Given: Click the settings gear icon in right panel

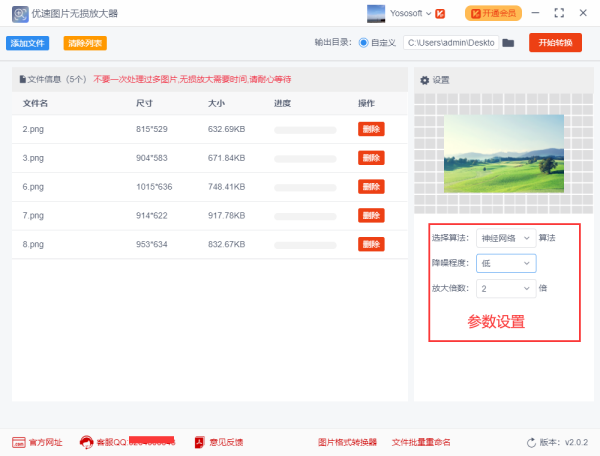Looking at the screenshot, I should click(424, 80).
